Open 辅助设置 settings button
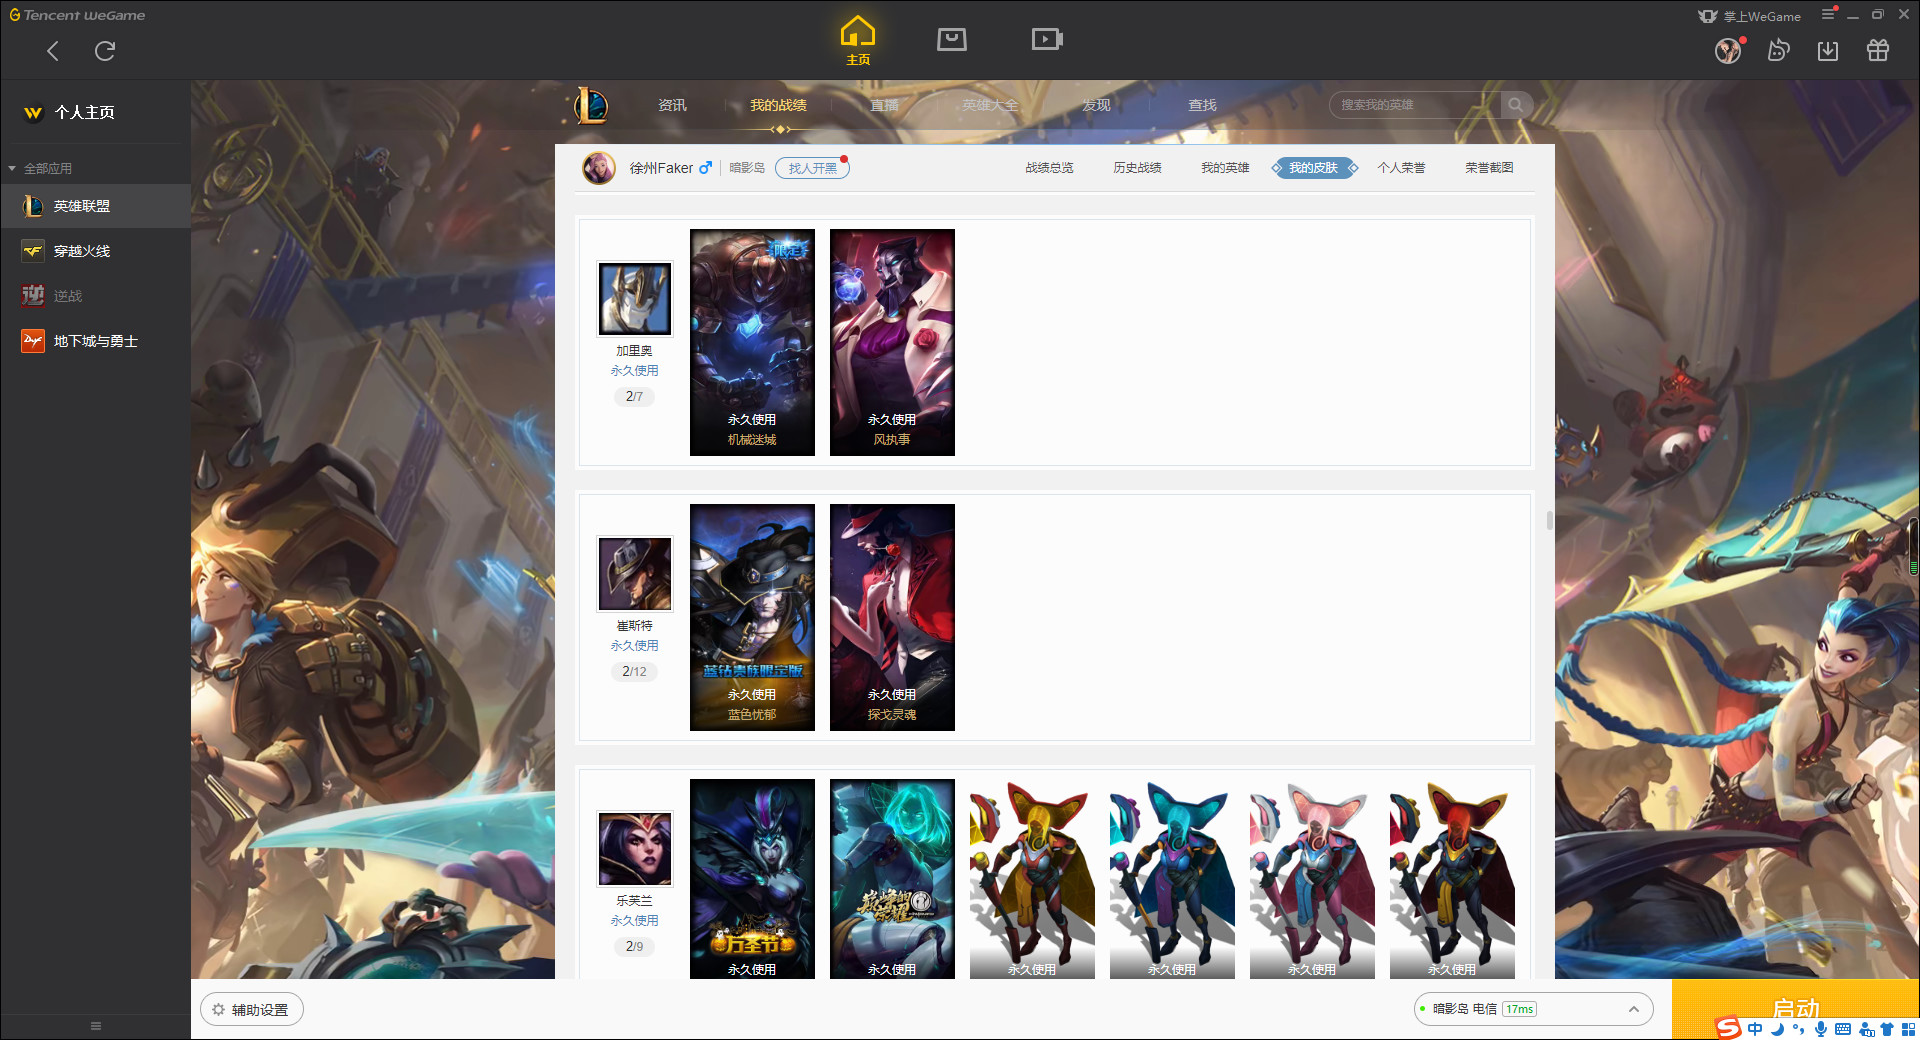Image resolution: width=1920 pixels, height=1040 pixels. coord(252,1010)
